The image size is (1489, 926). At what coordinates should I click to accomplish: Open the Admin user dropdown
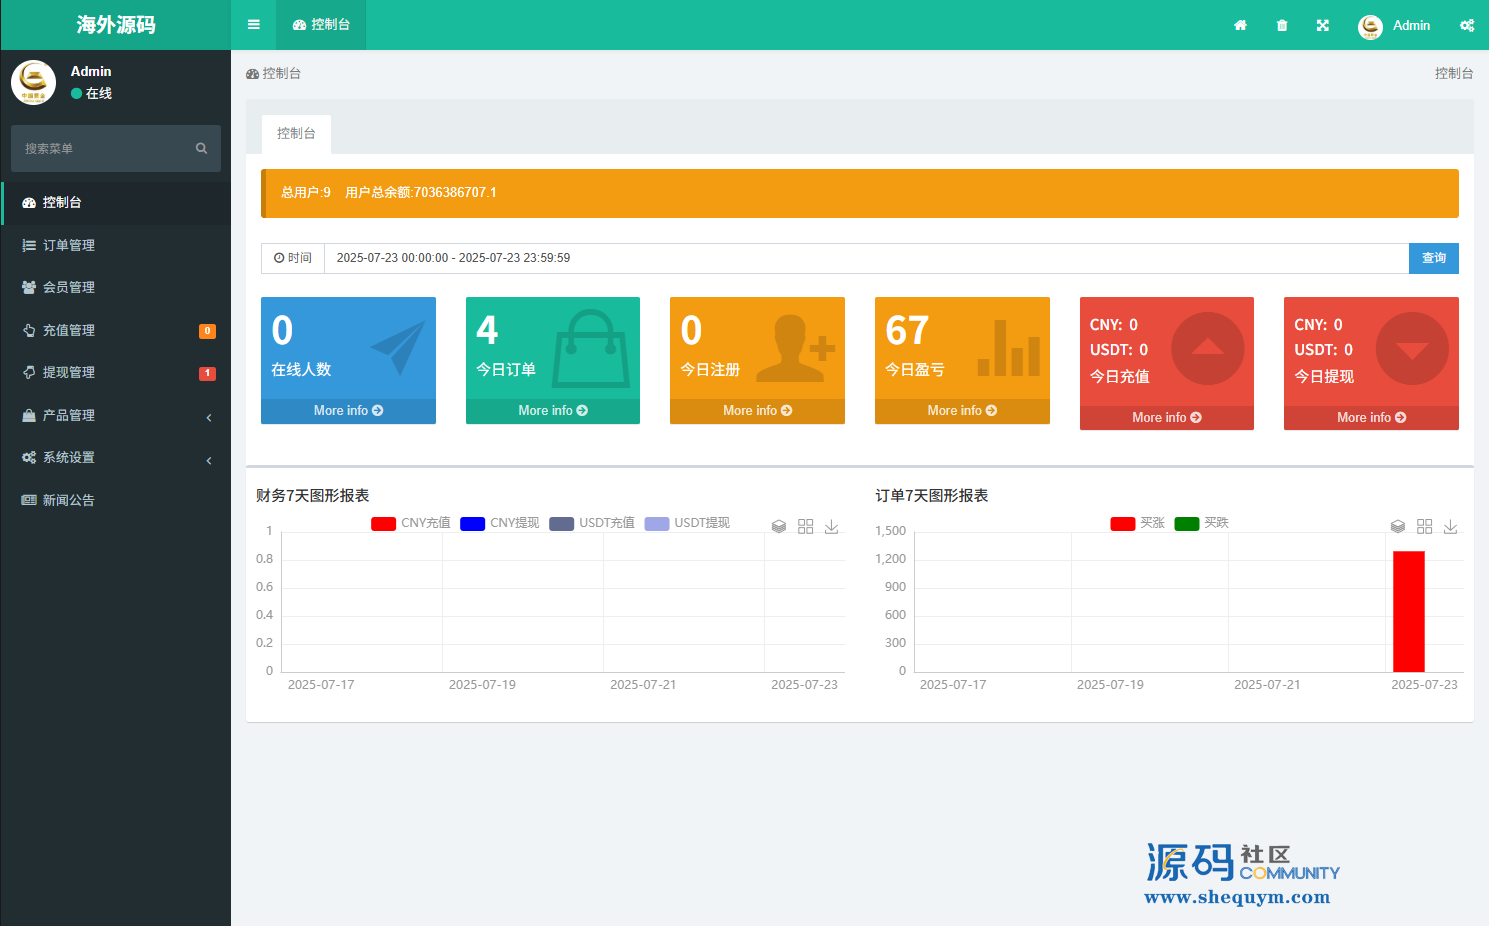click(x=1395, y=25)
